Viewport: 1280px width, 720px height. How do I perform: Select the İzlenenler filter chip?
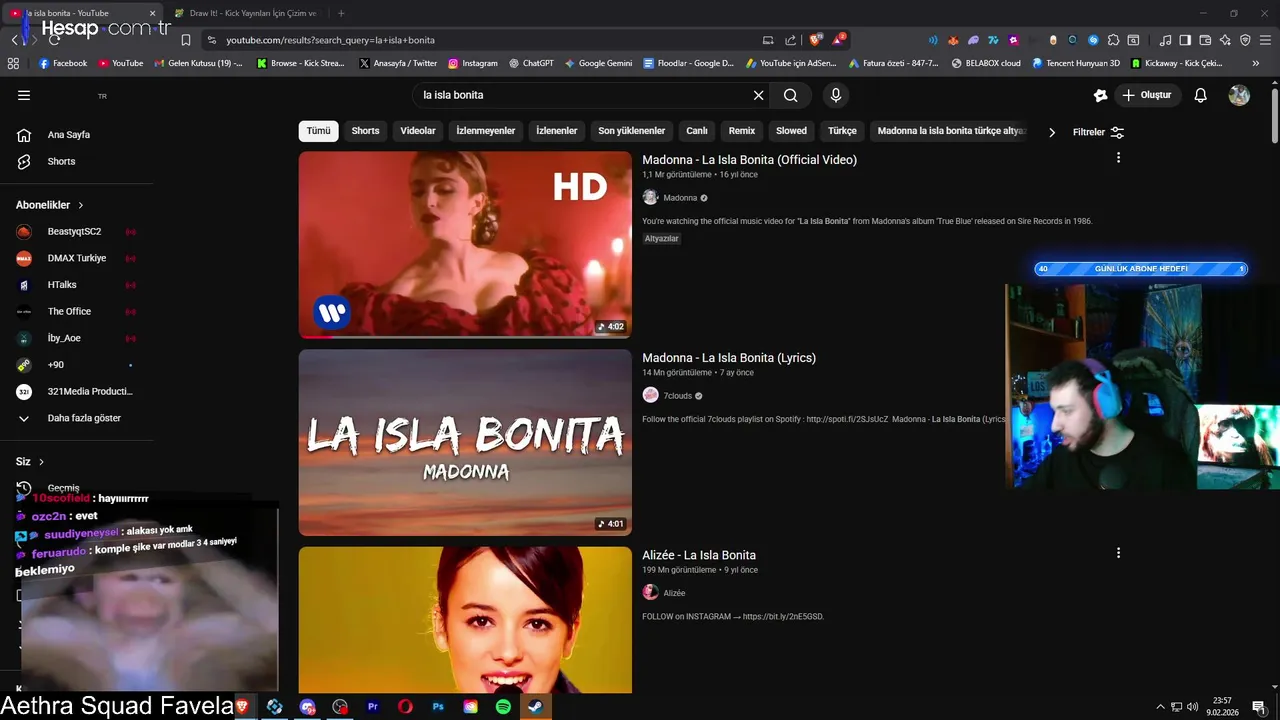[557, 131]
